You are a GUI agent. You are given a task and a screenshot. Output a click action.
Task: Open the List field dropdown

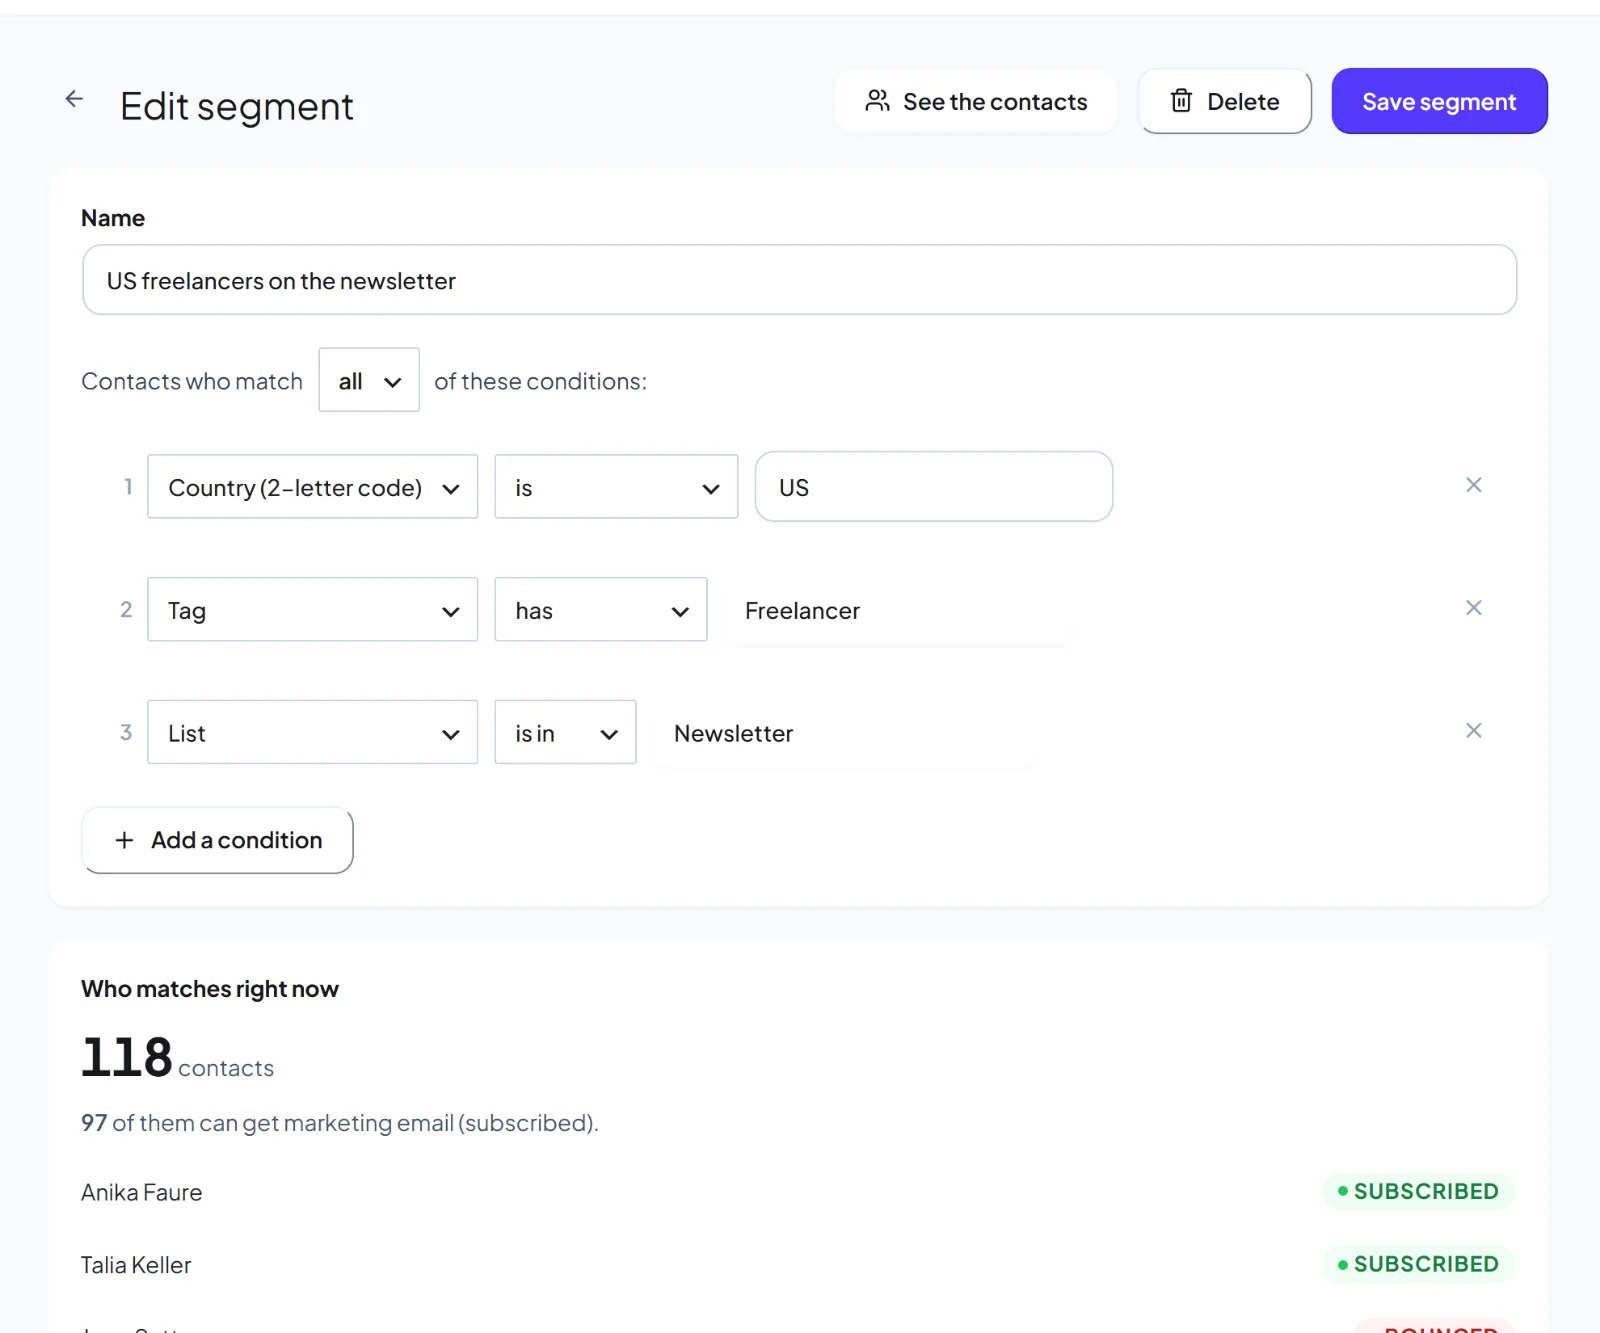[x=312, y=733]
